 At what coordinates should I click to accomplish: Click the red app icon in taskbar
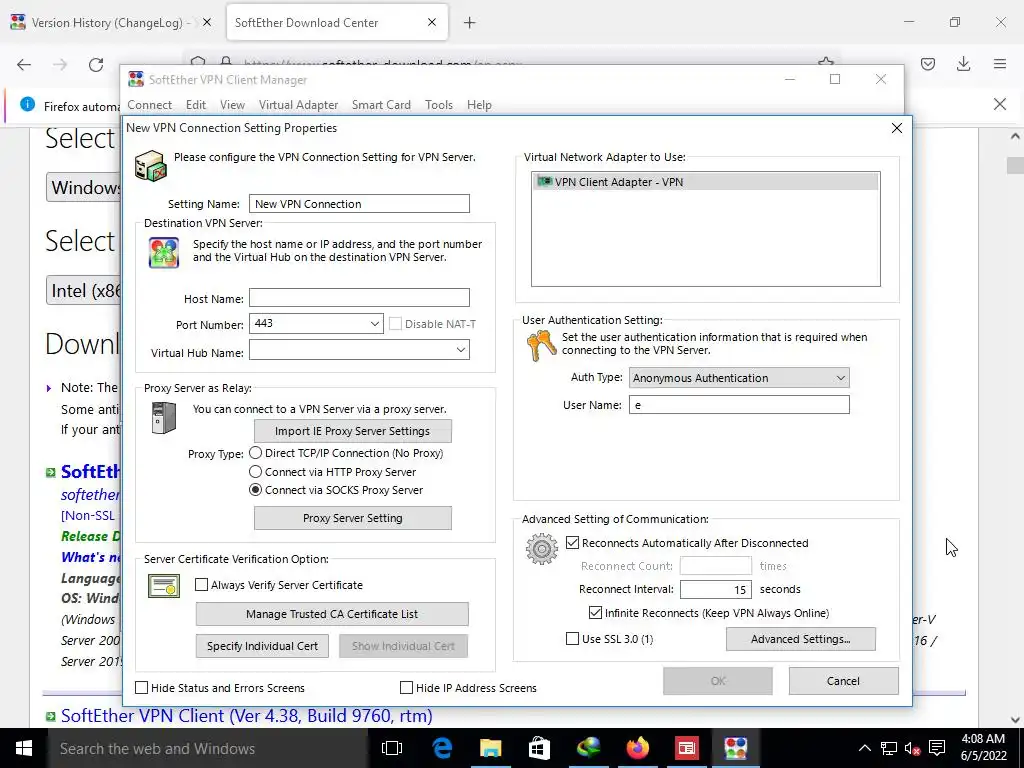coord(686,748)
